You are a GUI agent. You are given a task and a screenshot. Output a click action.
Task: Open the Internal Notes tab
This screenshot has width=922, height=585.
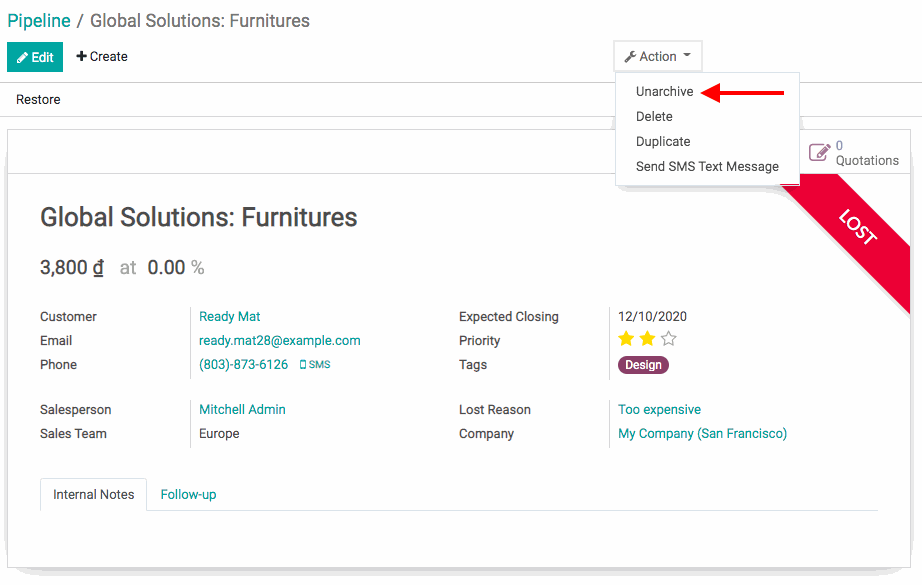pos(94,495)
